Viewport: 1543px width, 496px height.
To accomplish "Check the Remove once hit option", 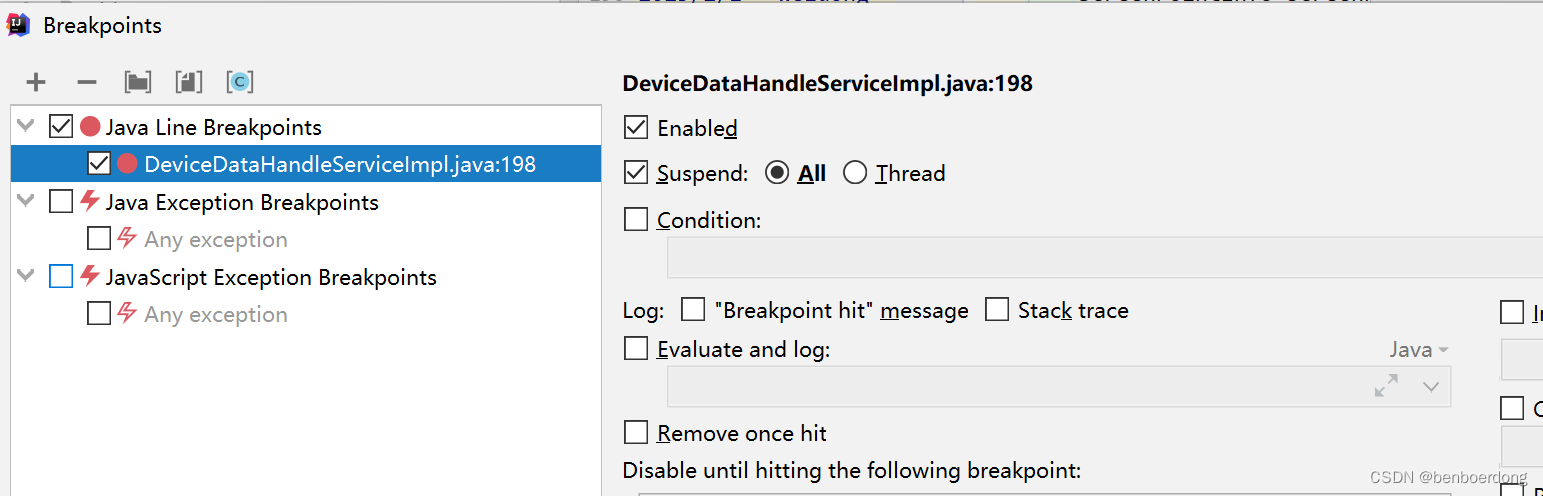I will pyautogui.click(x=636, y=433).
